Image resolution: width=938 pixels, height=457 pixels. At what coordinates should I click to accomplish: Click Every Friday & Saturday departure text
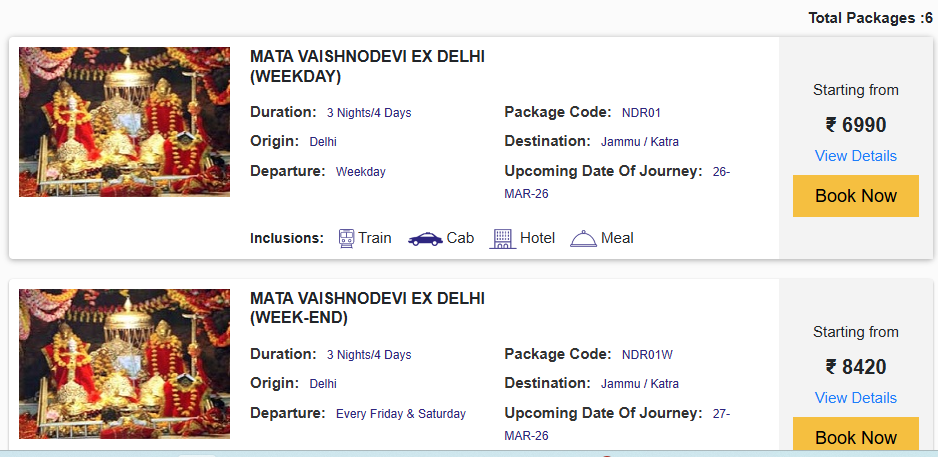tap(400, 414)
